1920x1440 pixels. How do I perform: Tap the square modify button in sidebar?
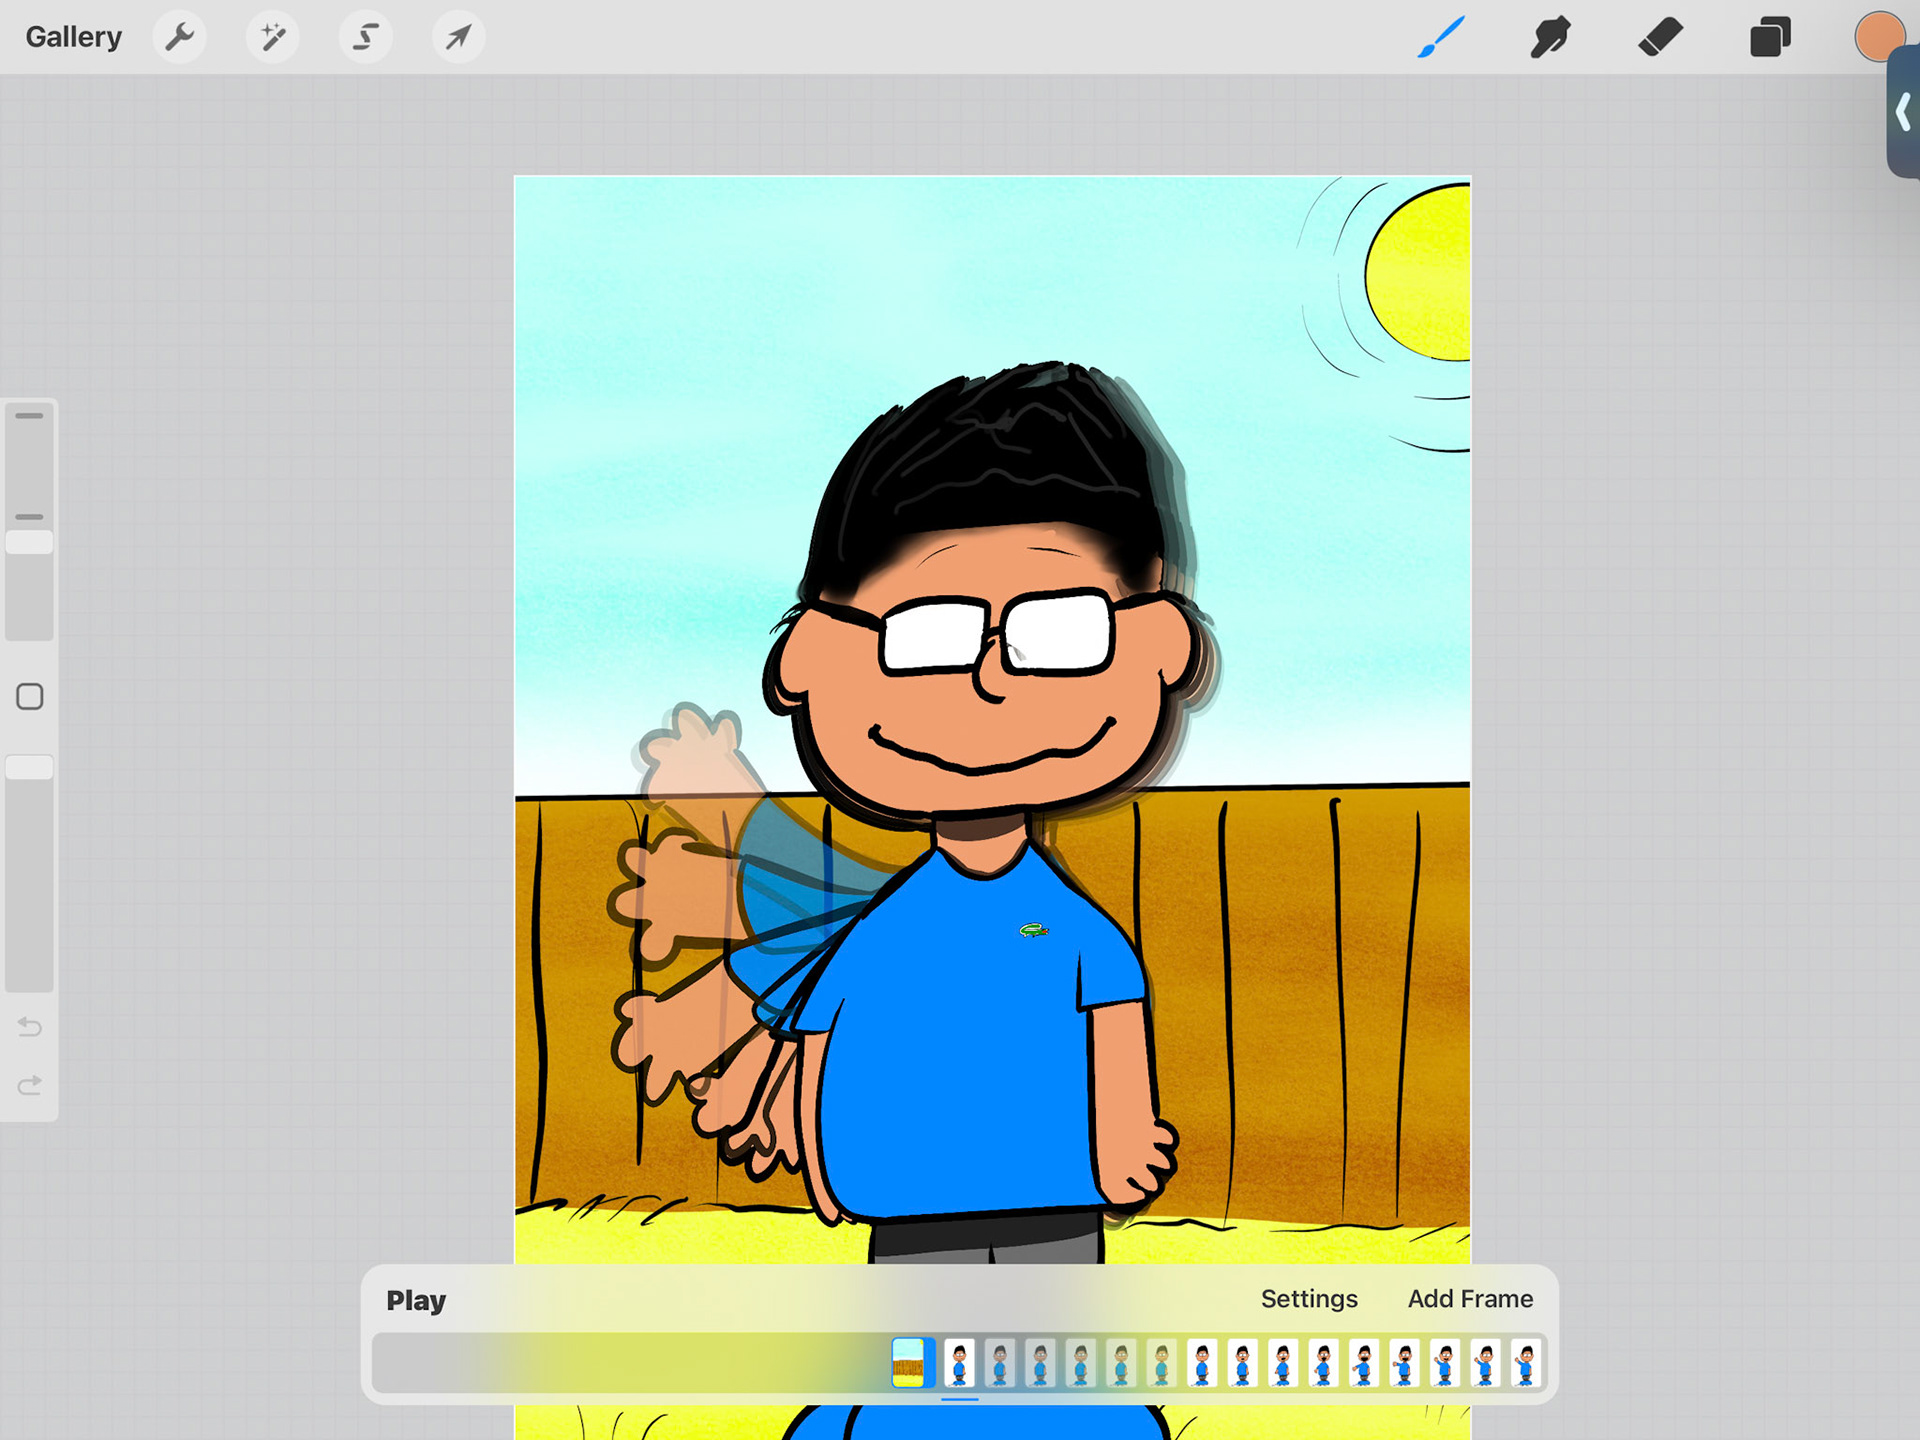[x=30, y=697]
